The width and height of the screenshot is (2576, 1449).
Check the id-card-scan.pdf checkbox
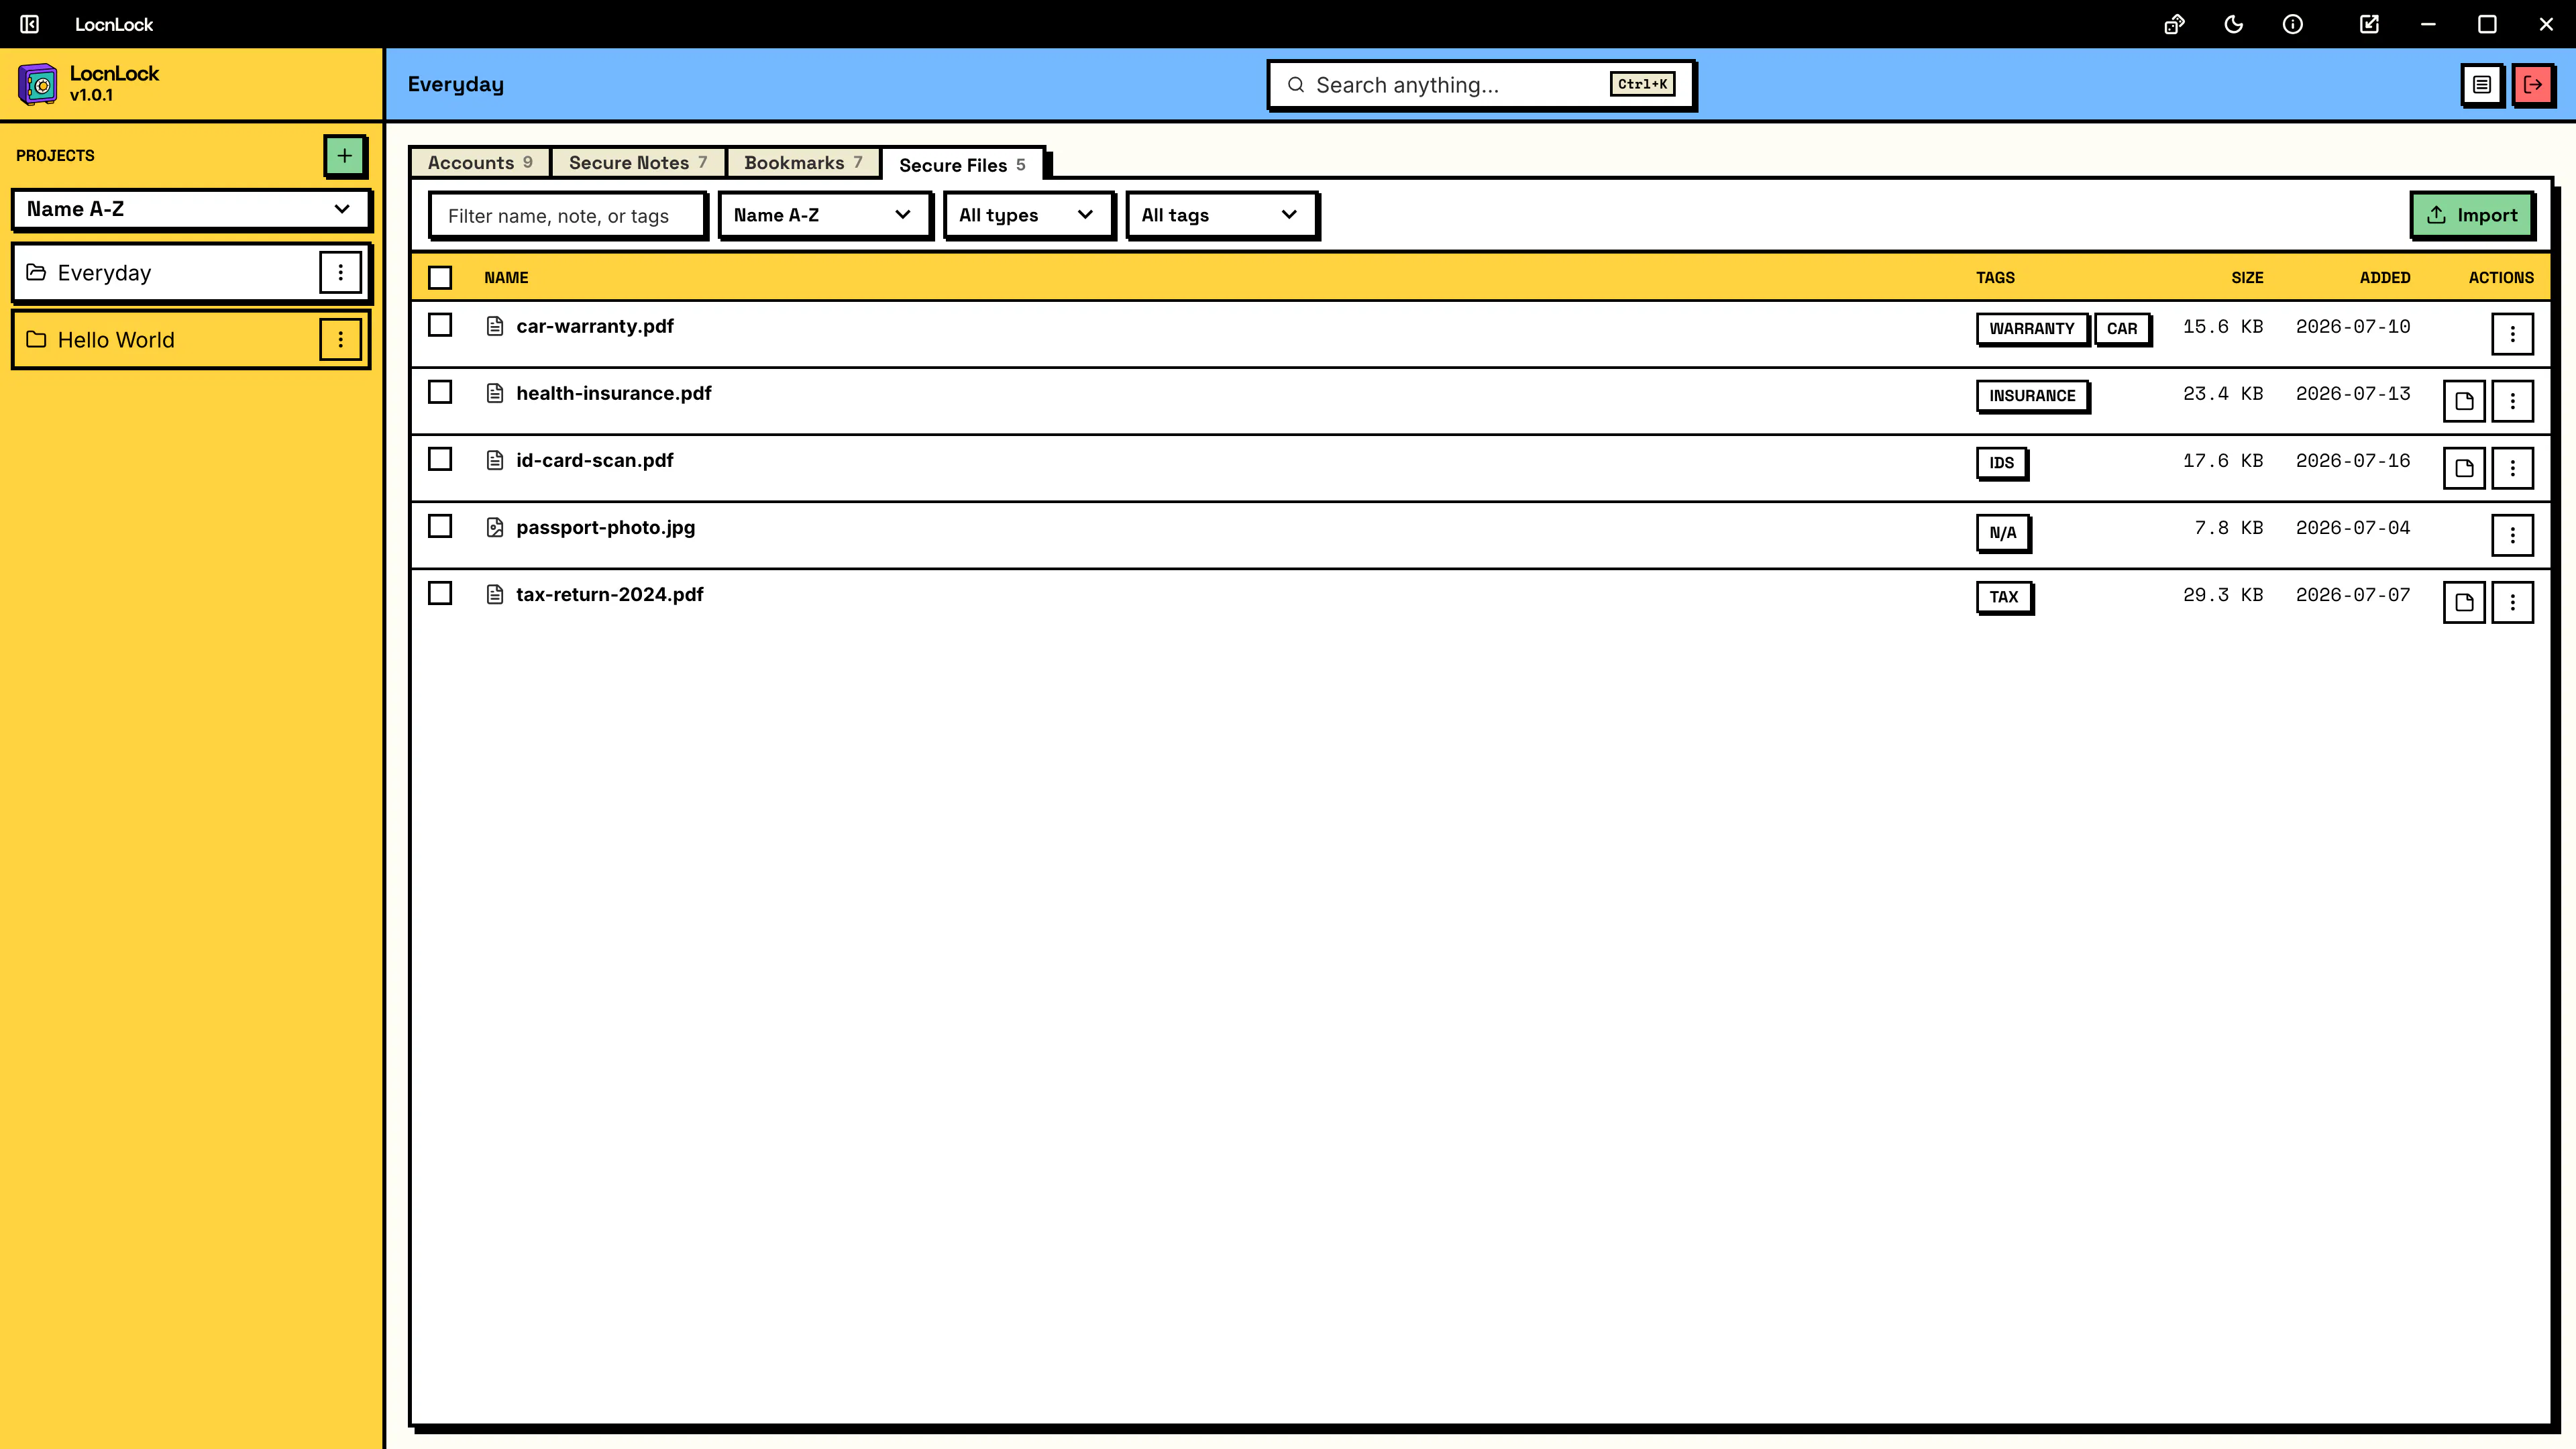[x=440, y=459]
